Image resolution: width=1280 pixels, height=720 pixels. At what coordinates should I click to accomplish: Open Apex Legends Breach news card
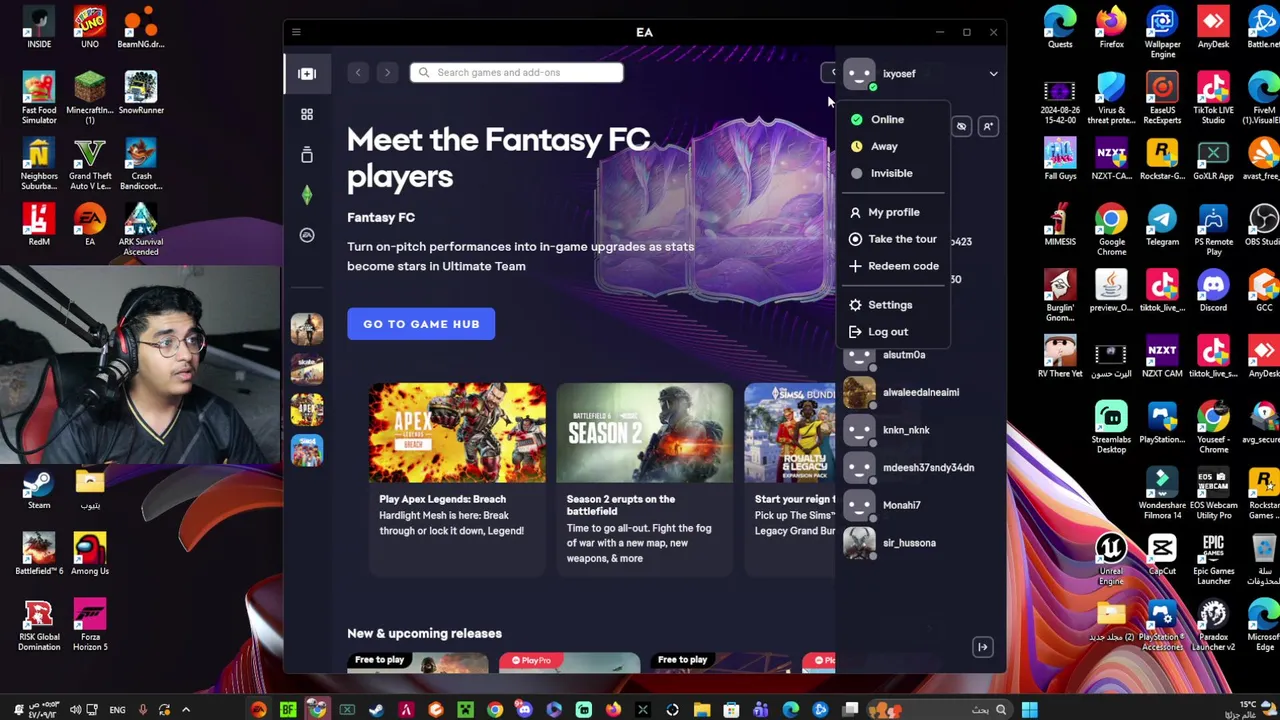(x=457, y=479)
